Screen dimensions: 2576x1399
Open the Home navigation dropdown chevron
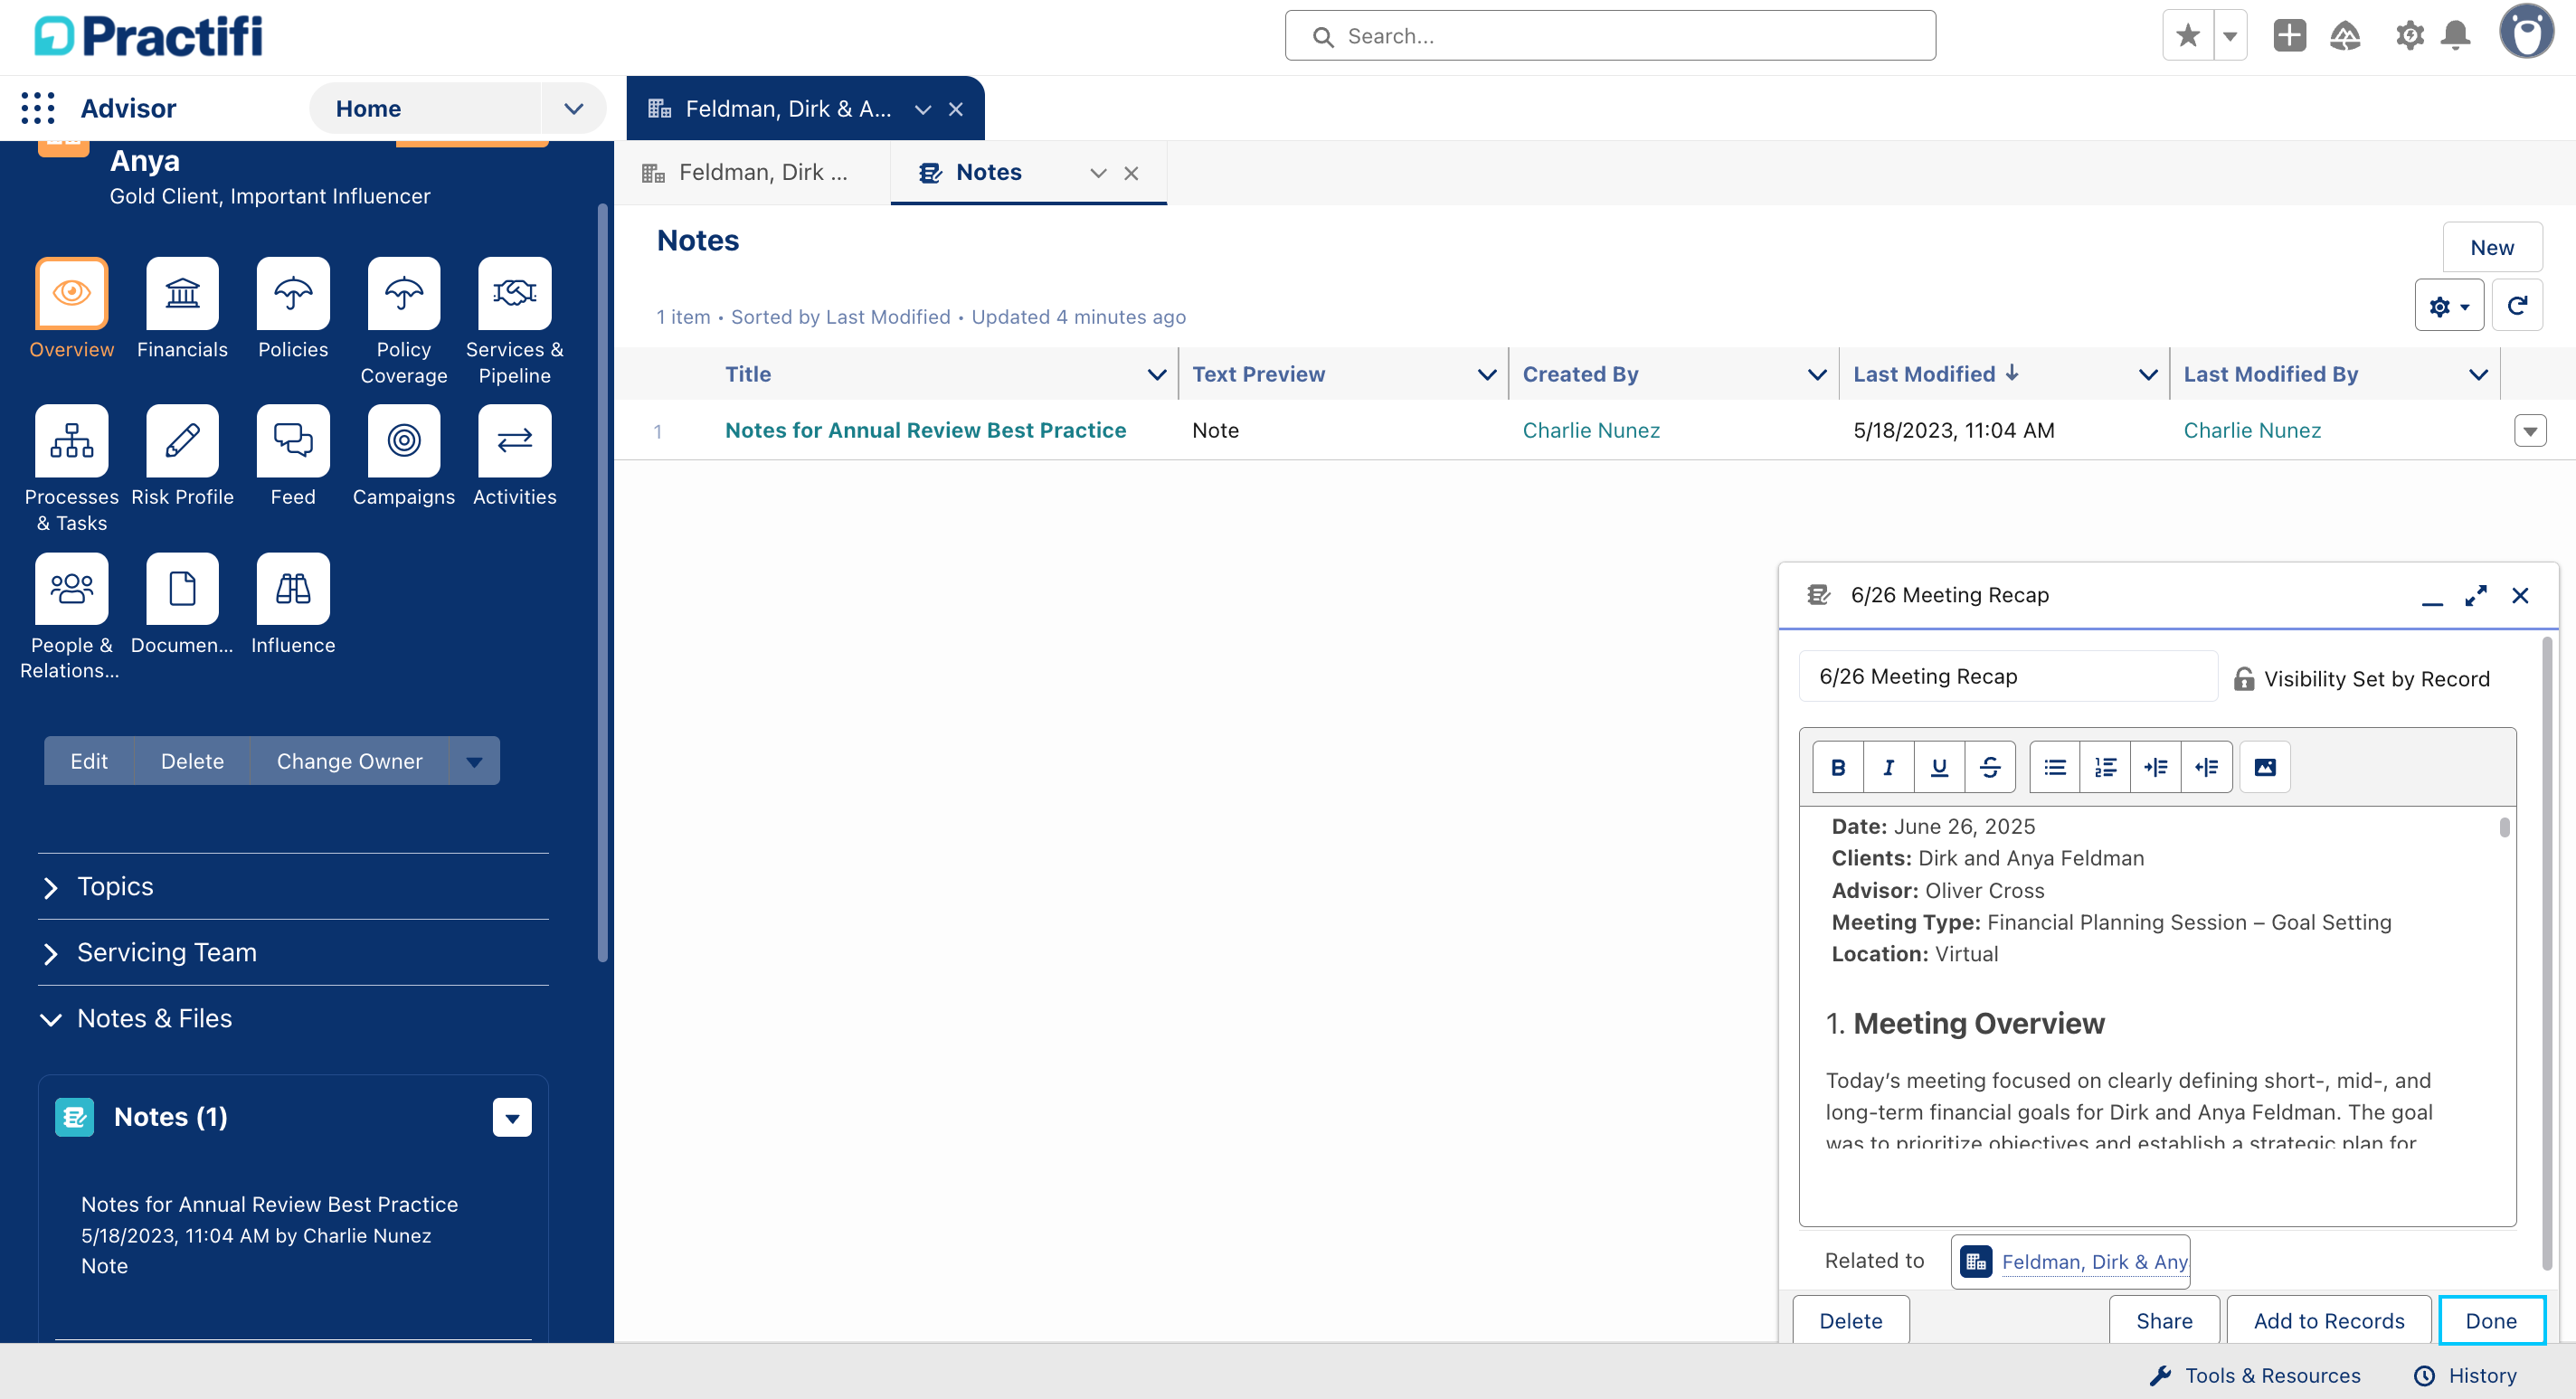(x=574, y=108)
